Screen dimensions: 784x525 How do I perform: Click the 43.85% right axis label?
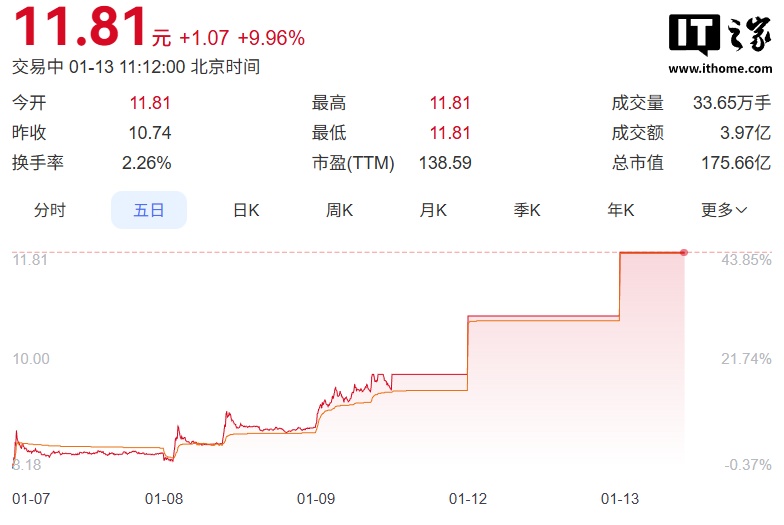pyautogui.click(x=747, y=260)
